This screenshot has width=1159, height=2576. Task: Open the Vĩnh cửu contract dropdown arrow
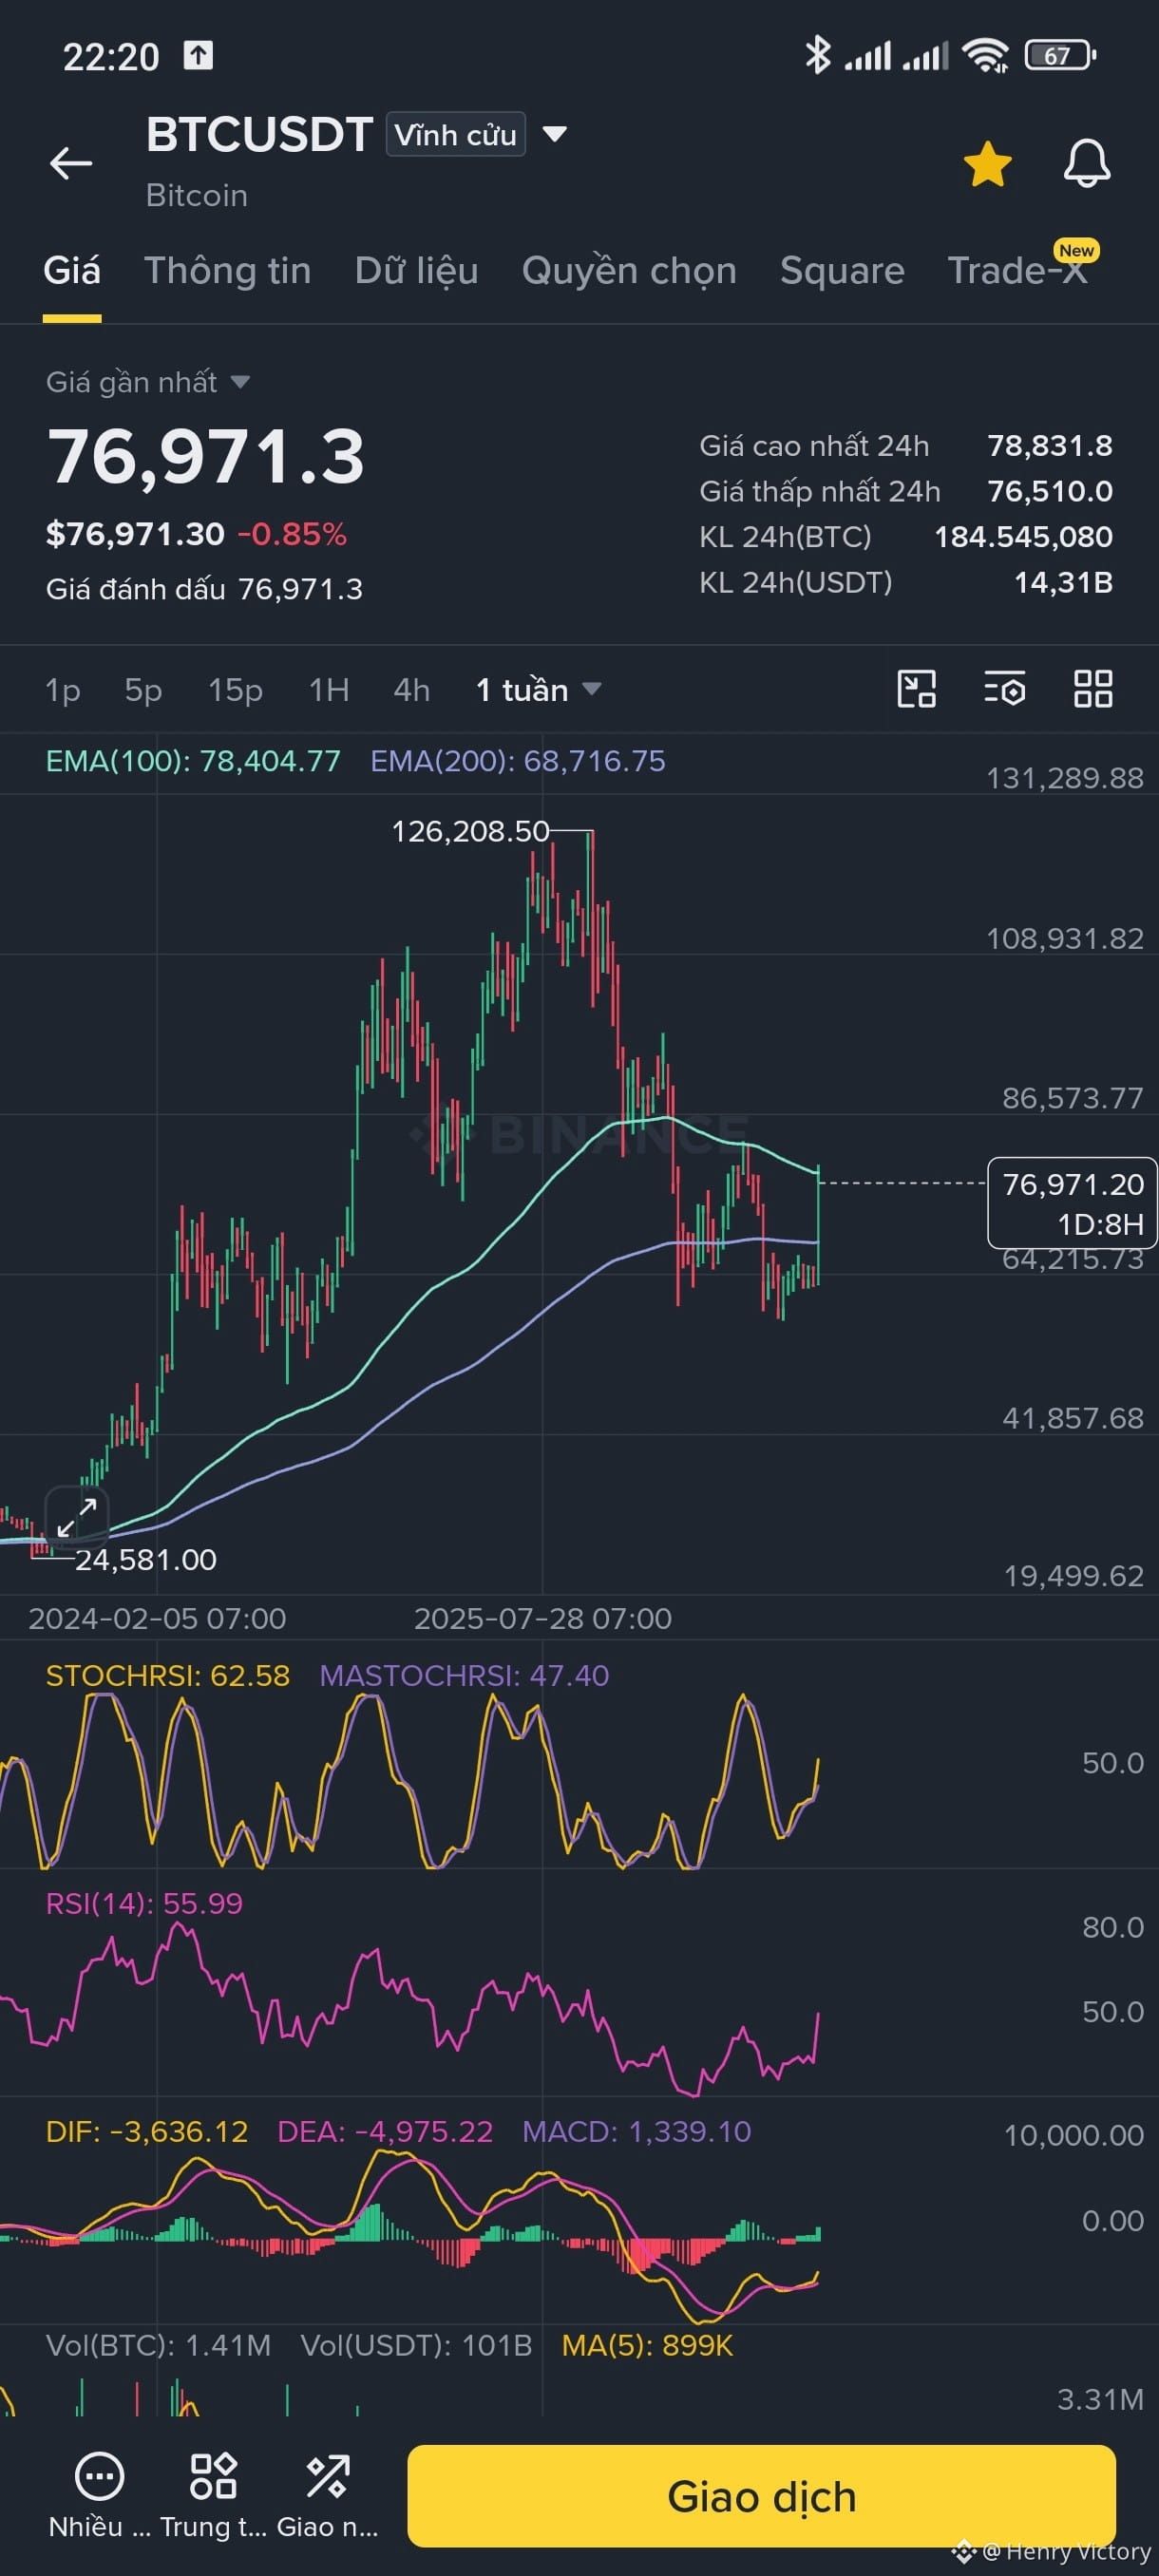pos(554,134)
